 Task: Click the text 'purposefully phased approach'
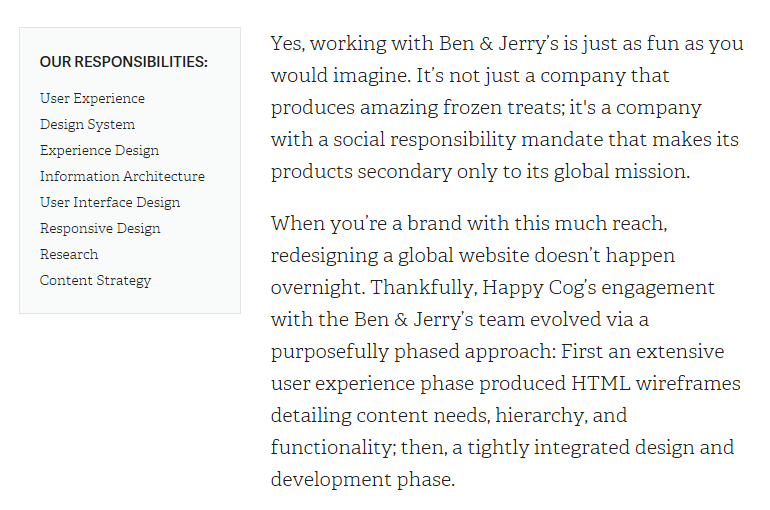pyautogui.click(x=413, y=352)
